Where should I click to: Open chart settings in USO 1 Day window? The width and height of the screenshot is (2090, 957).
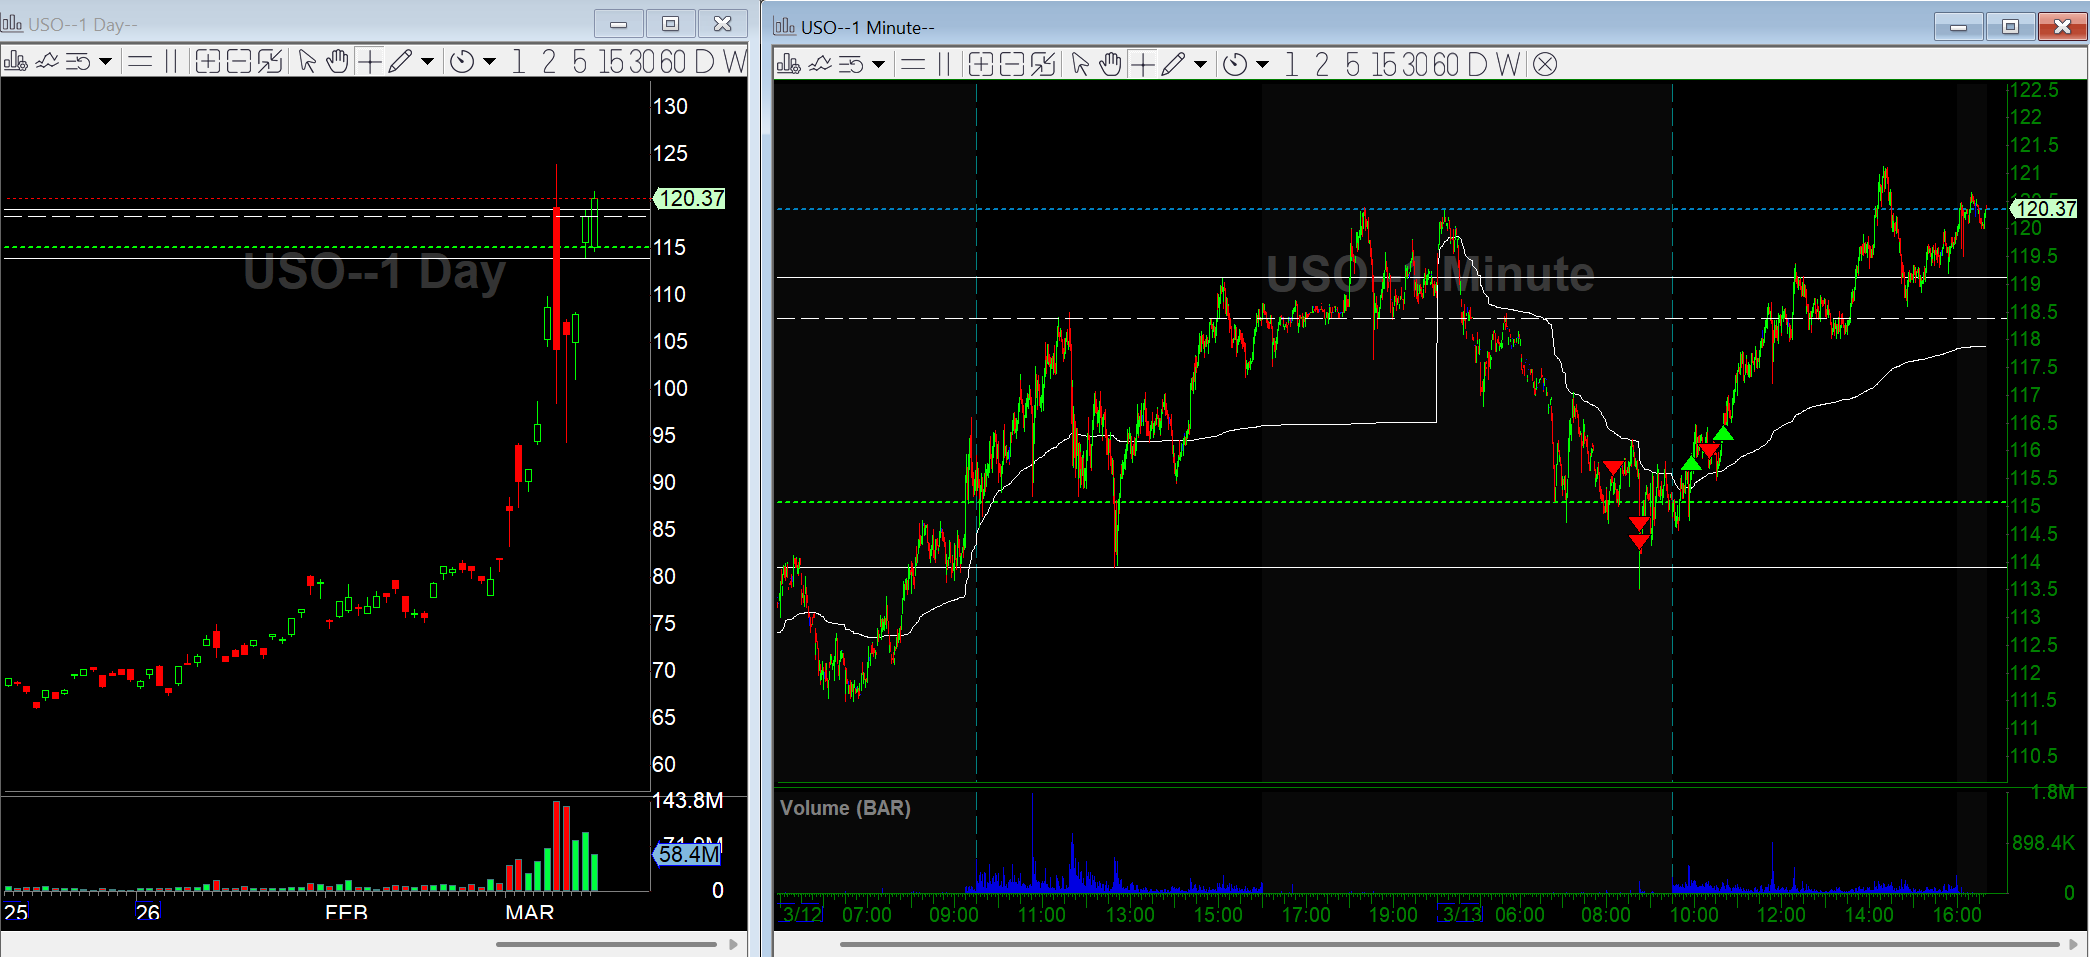[15, 62]
